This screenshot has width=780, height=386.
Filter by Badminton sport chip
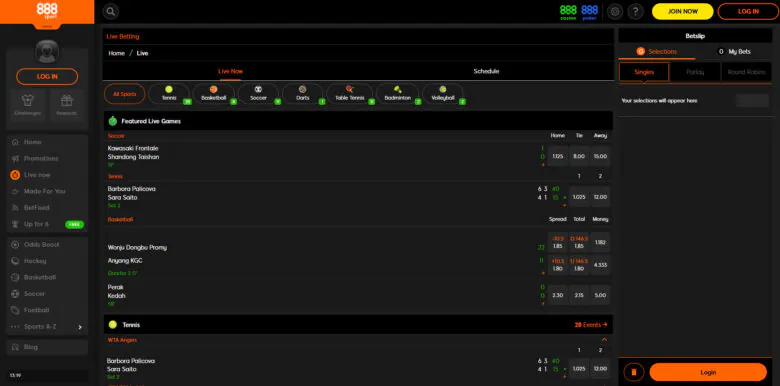(x=397, y=94)
